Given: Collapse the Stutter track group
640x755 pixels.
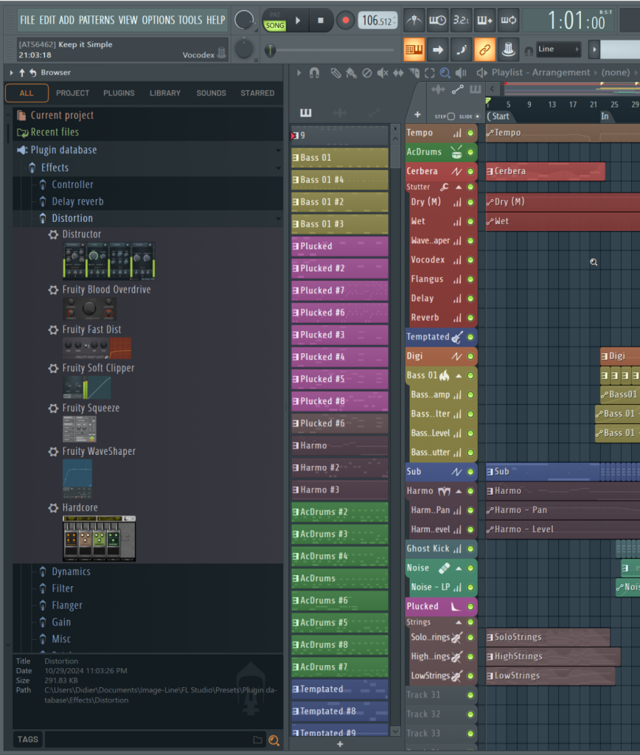Looking at the screenshot, I should [x=459, y=187].
